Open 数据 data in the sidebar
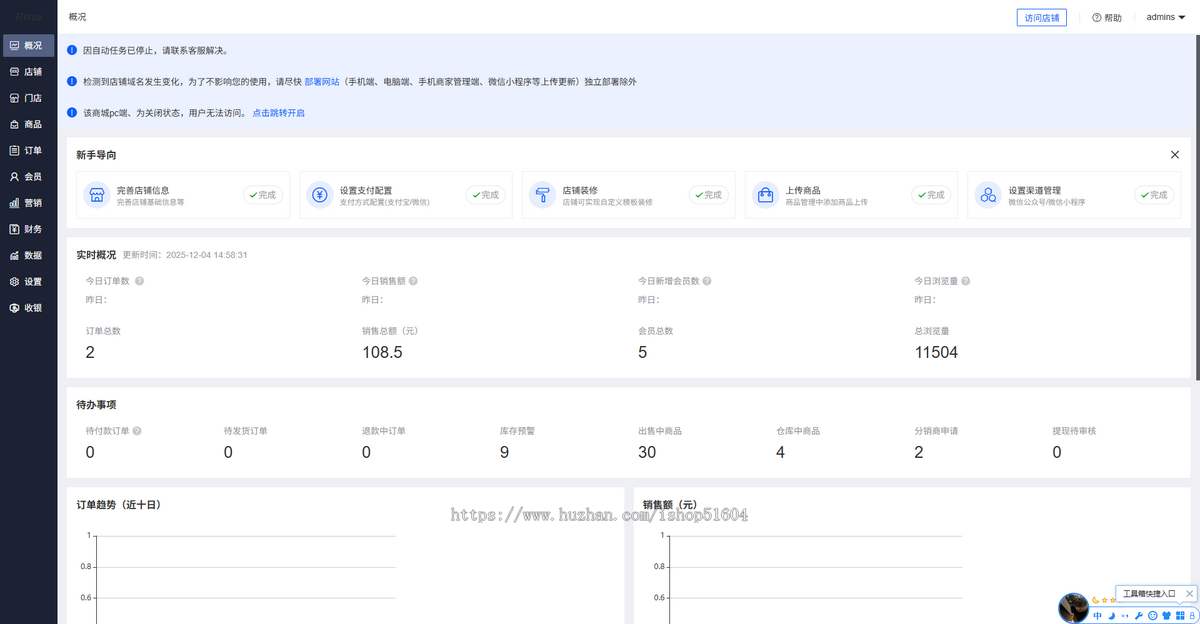The height and width of the screenshot is (624, 1200). click(x=28, y=255)
